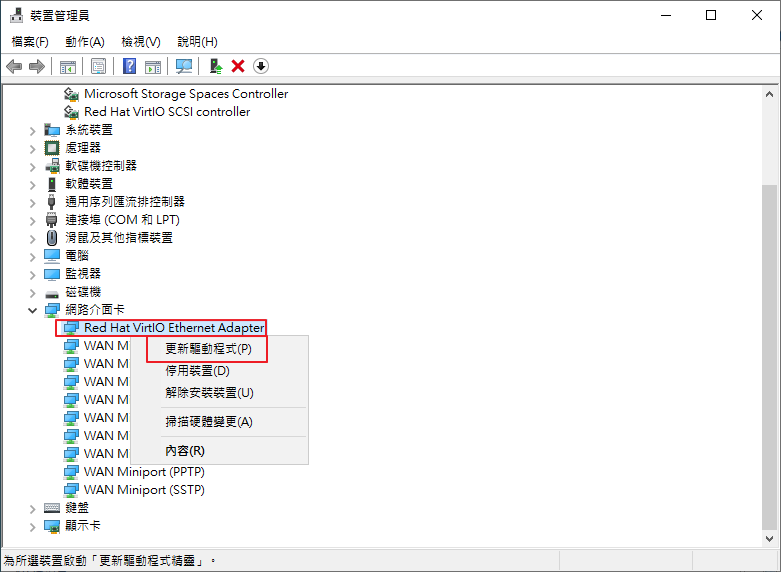Viewport: 781px width, 572px height.
Task: Select 停用裝置(D) in context menu
Action: click(x=197, y=371)
